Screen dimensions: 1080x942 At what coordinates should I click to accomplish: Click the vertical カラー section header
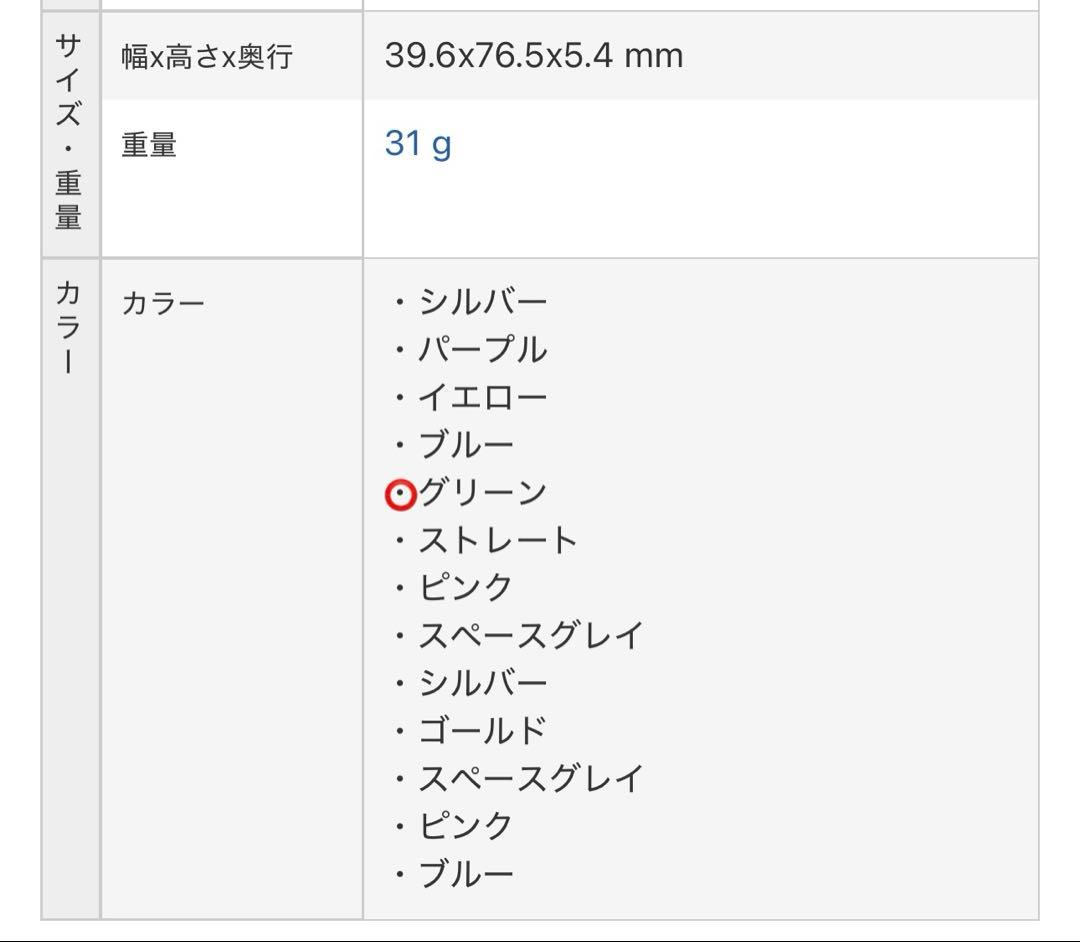click(x=69, y=327)
